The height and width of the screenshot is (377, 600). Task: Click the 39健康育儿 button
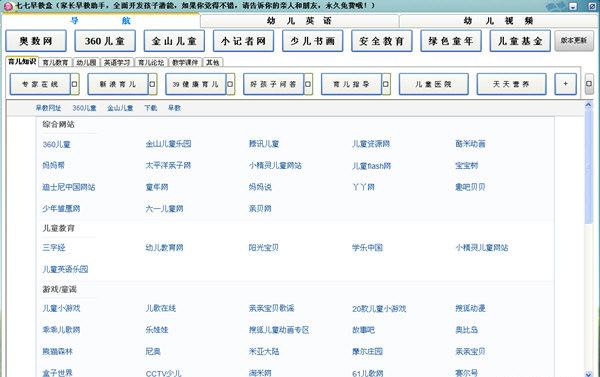pyautogui.click(x=196, y=84)
